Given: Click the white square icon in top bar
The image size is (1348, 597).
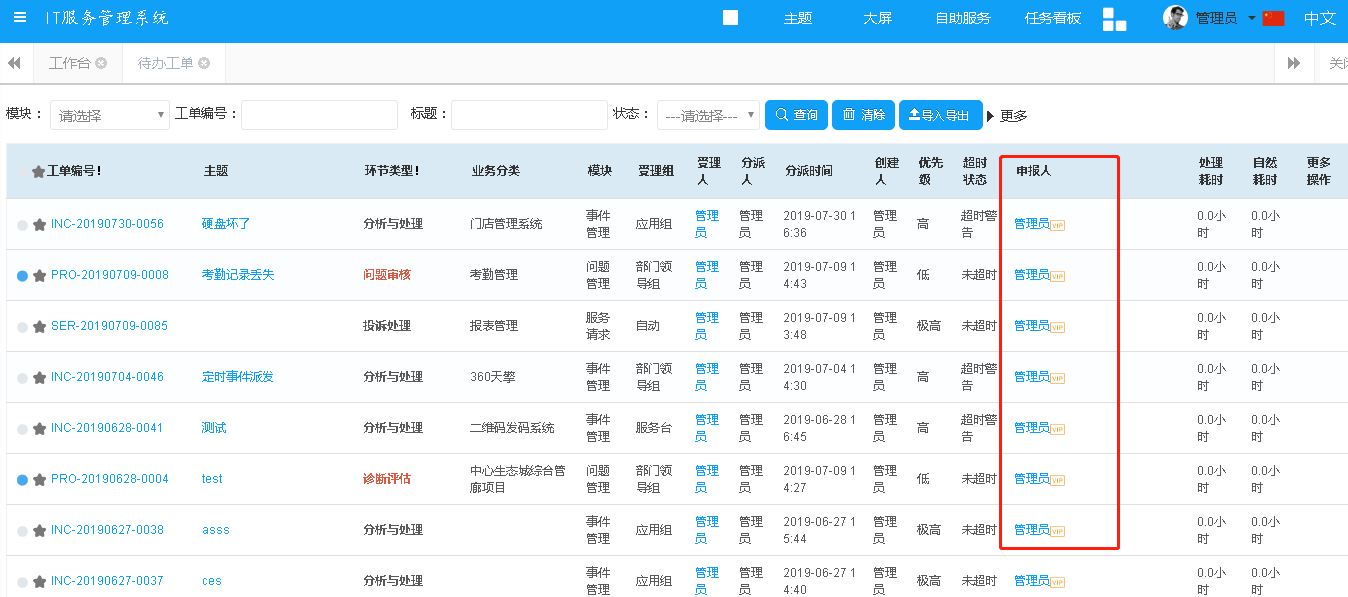Looking at the screenshot, I should [730, 18].
